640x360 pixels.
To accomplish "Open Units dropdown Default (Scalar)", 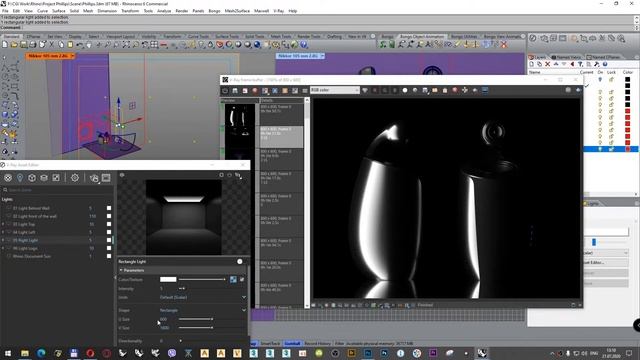I will [203, 297].
